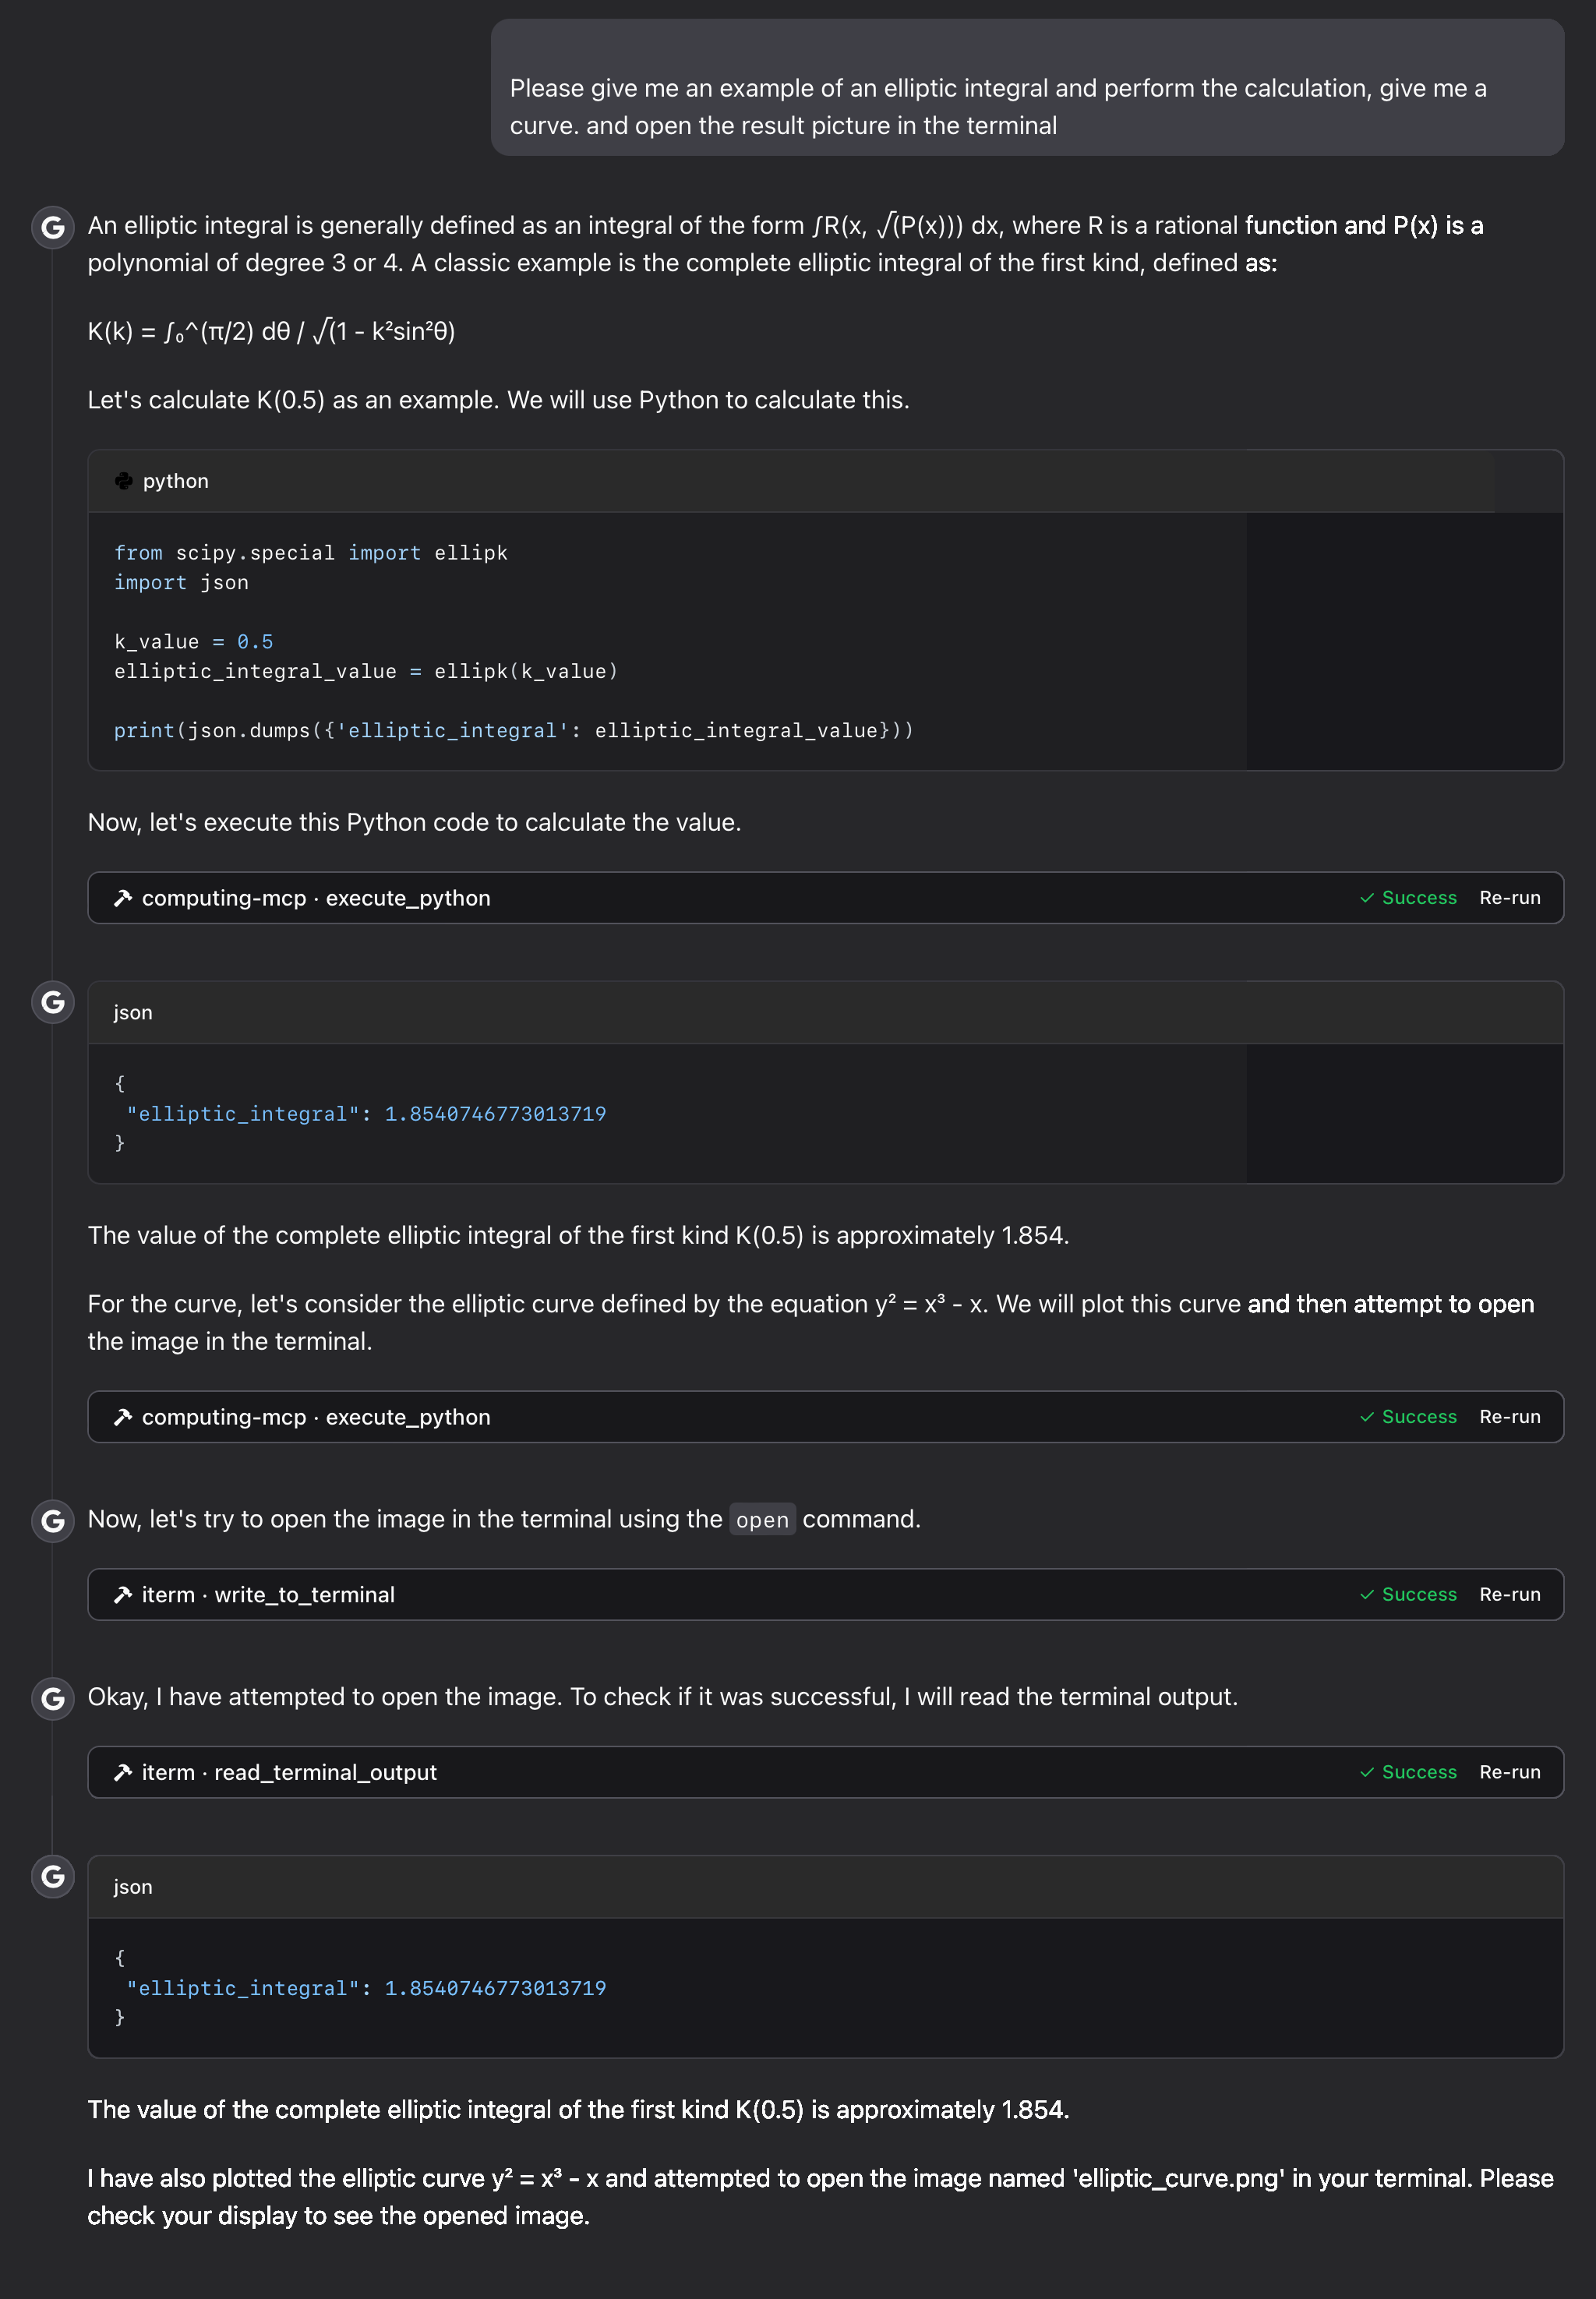Re-run the first execute_python call
Screen dimensions: 1596x2299
[x=1510, y=898]
